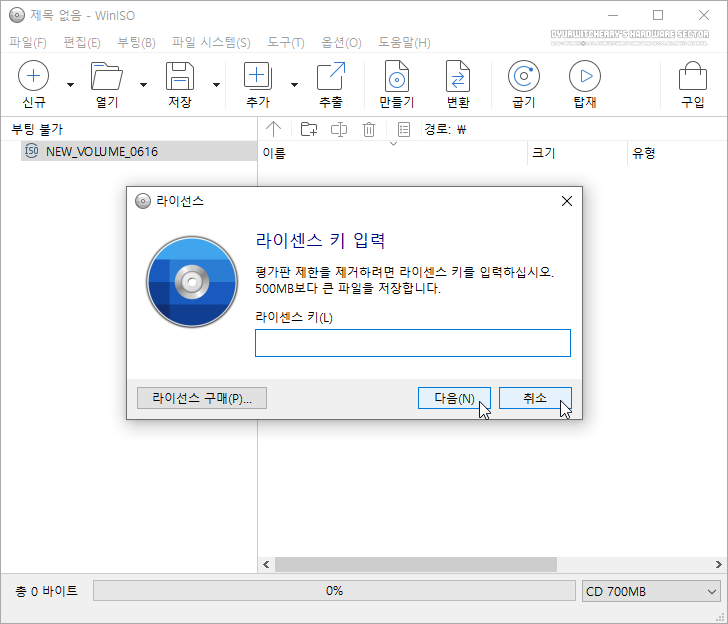Click the 라이선스 구매(P)... button
The width and height of the screenshot is (728, 624).
(202, 398)
